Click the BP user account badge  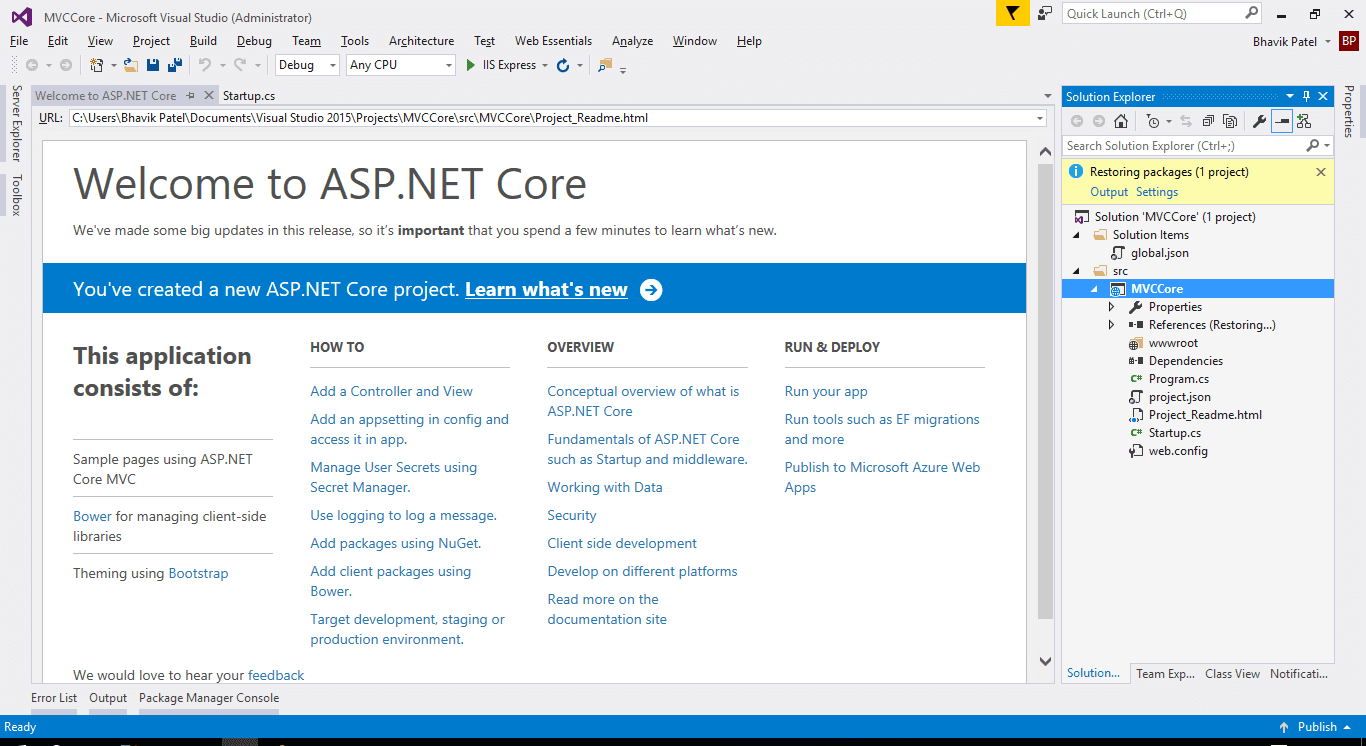pos(1349,41)
